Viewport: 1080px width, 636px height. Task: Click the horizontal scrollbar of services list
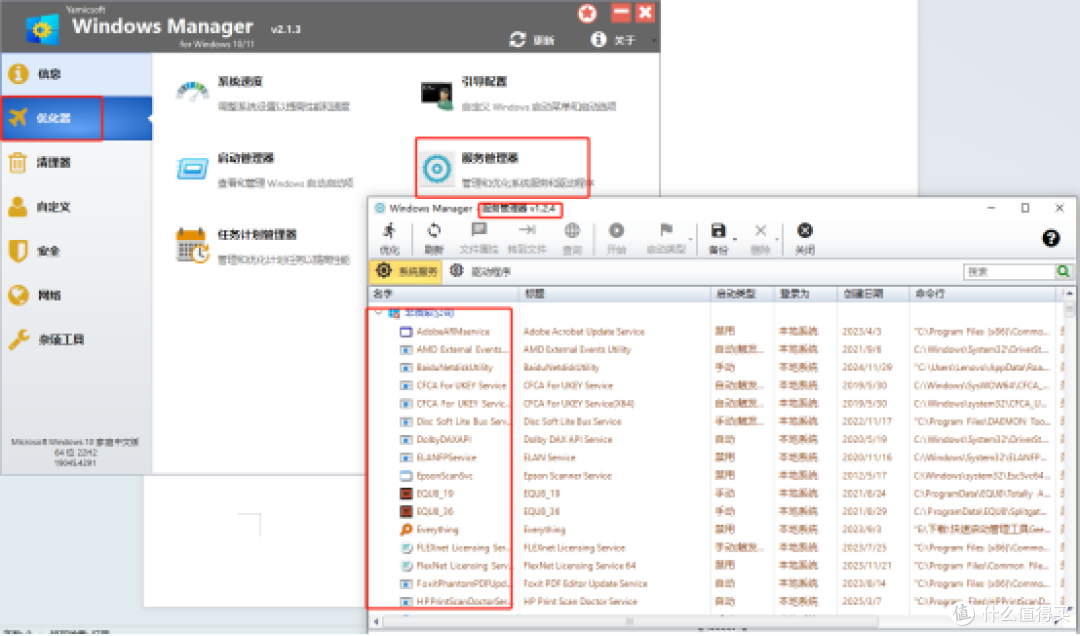point(630,622)
